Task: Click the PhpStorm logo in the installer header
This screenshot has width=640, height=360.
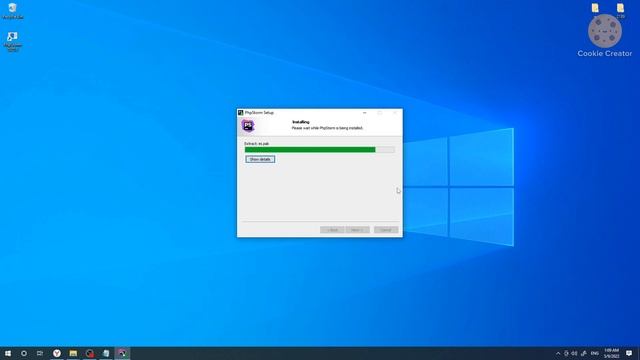Action: [x=247, y=126]
